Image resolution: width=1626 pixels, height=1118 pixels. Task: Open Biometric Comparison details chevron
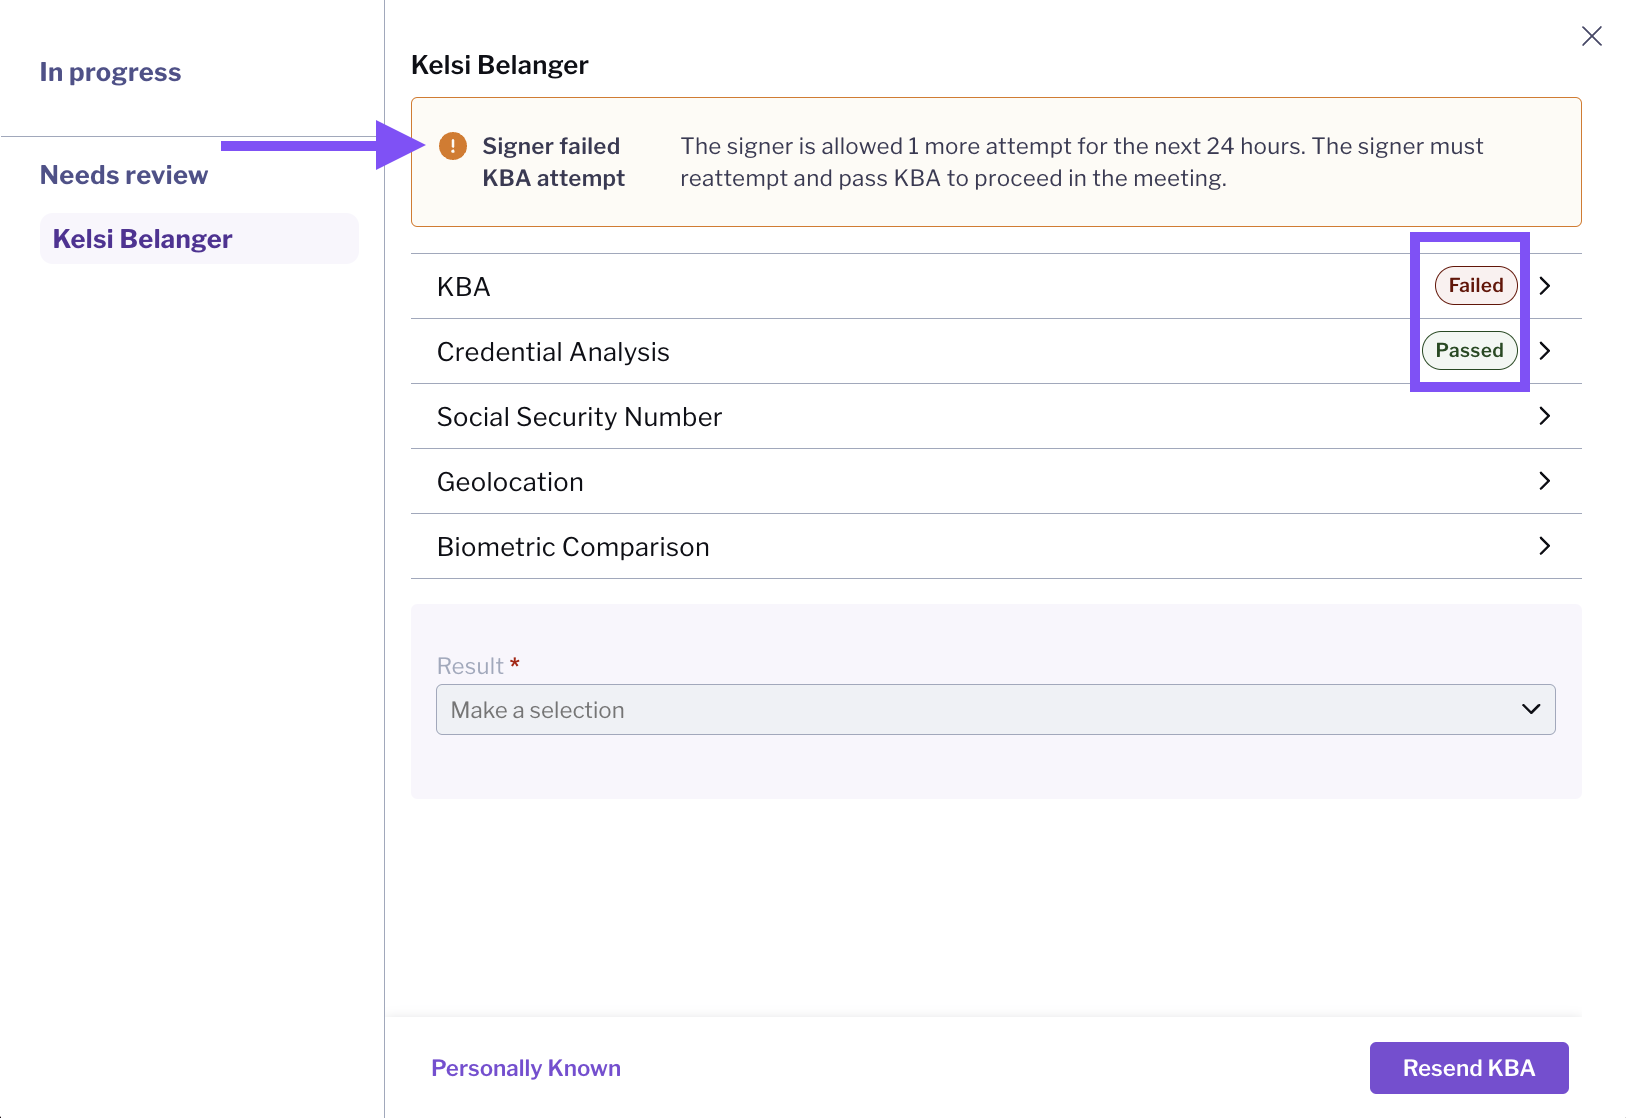pyautogui.click(x=1545, y=546)
